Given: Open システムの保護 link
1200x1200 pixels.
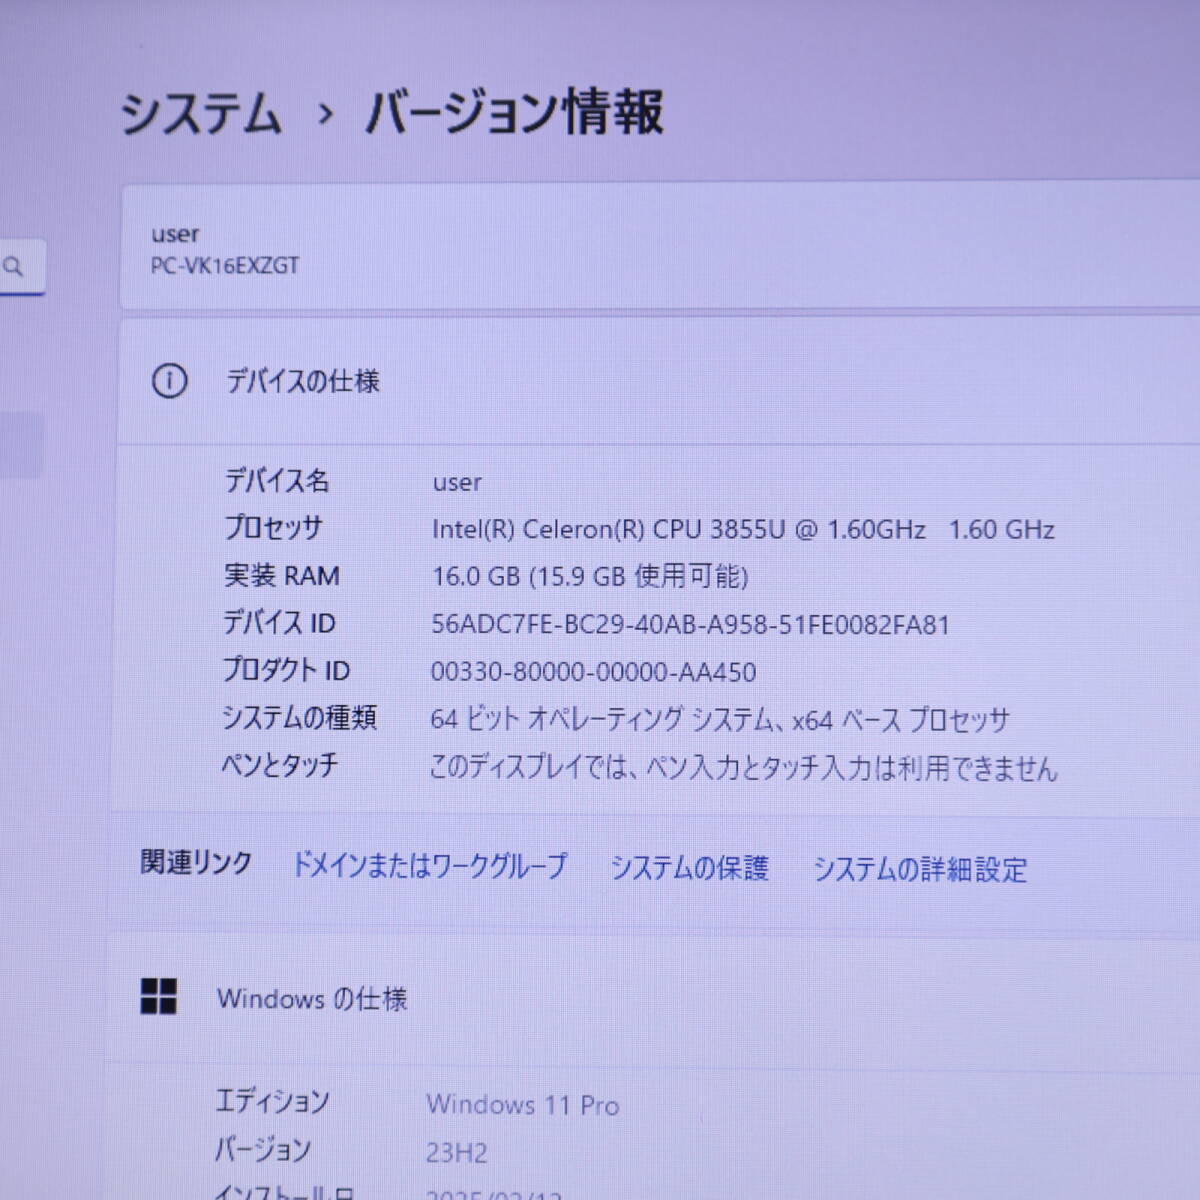Looking at the screenshot, I should [689, 867].
